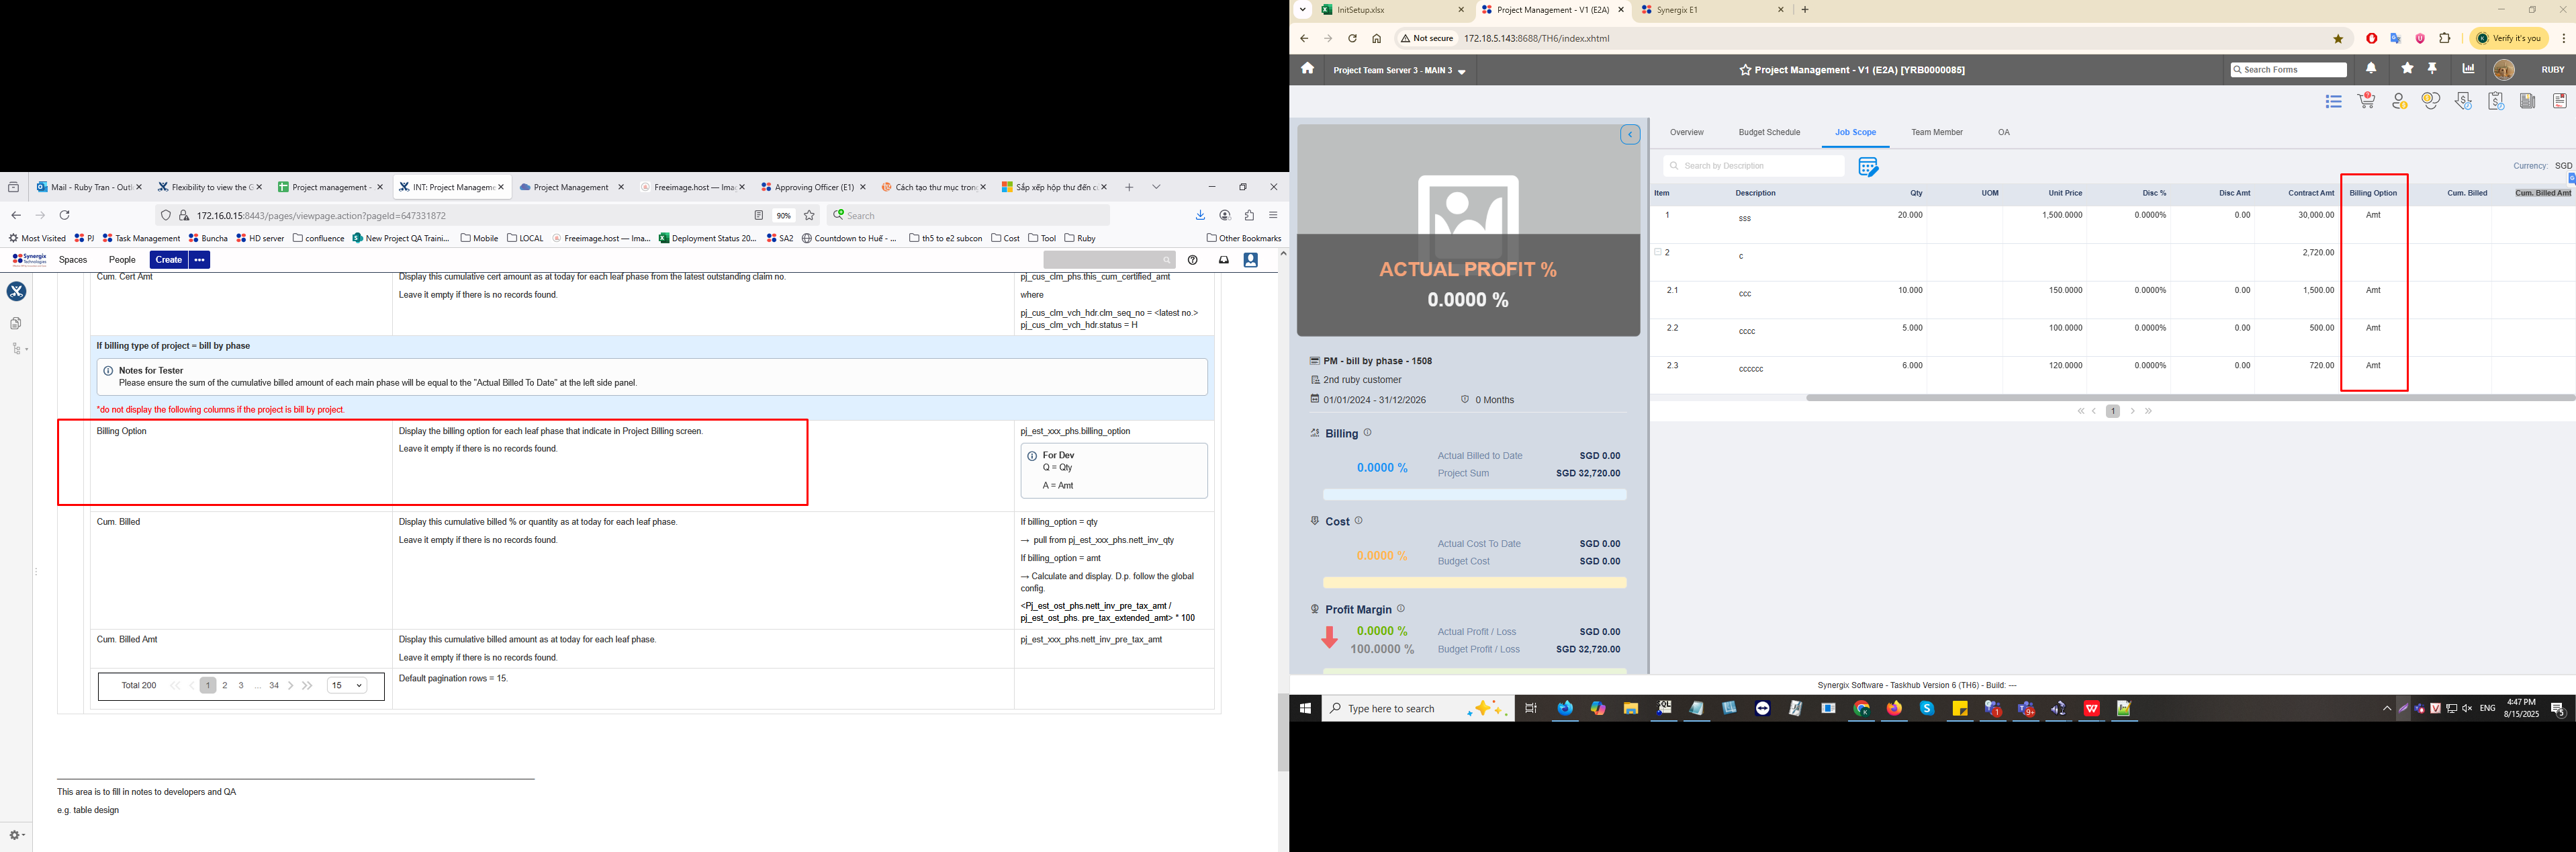The height and width of the screenshot is (852, 2576).
Task: Collapse the left project summary panel
Action: pos(1630,135)
